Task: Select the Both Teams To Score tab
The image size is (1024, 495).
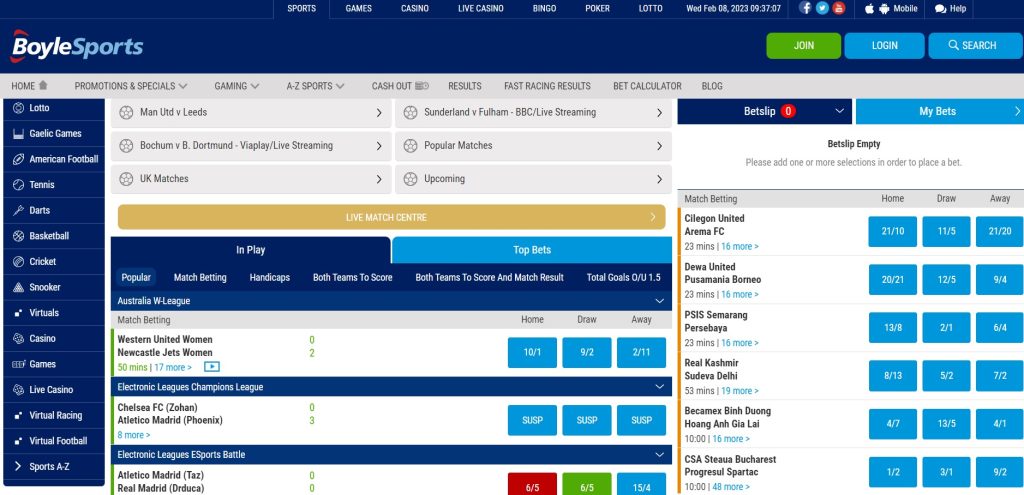Action: click(353, 278)
